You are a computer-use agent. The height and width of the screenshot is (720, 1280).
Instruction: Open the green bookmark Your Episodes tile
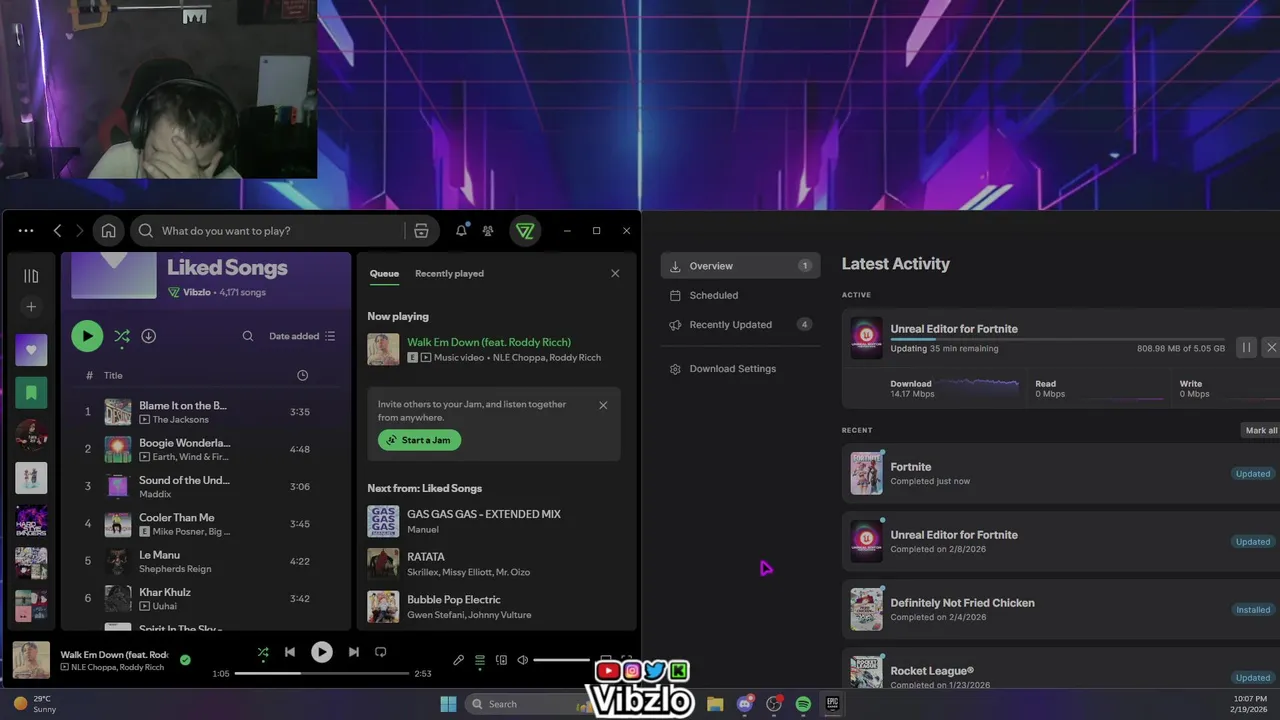pos(31,392)
